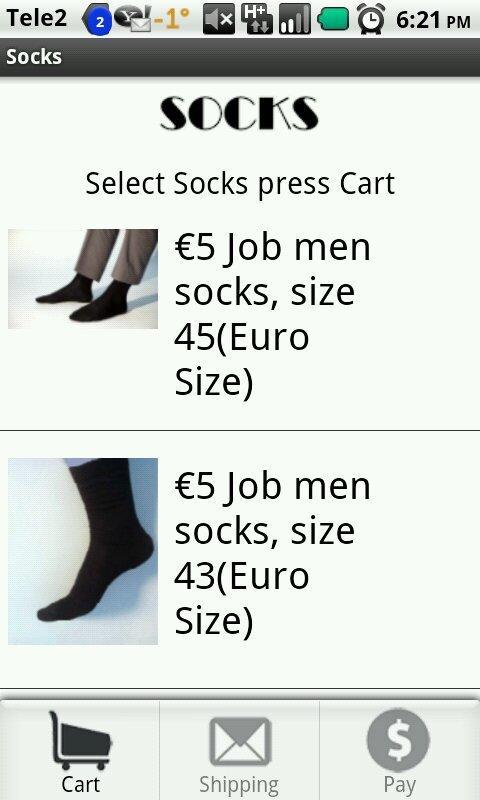Switch to the Shipping tab label

click(x=239, y=784)
